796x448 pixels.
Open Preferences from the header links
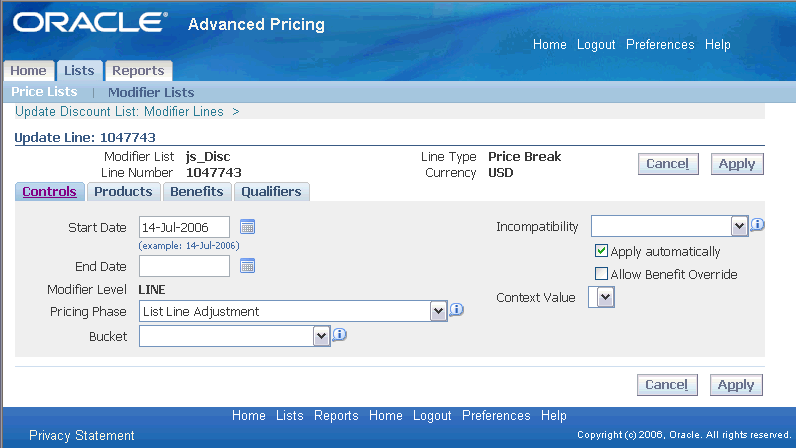[x=660, y=45]
